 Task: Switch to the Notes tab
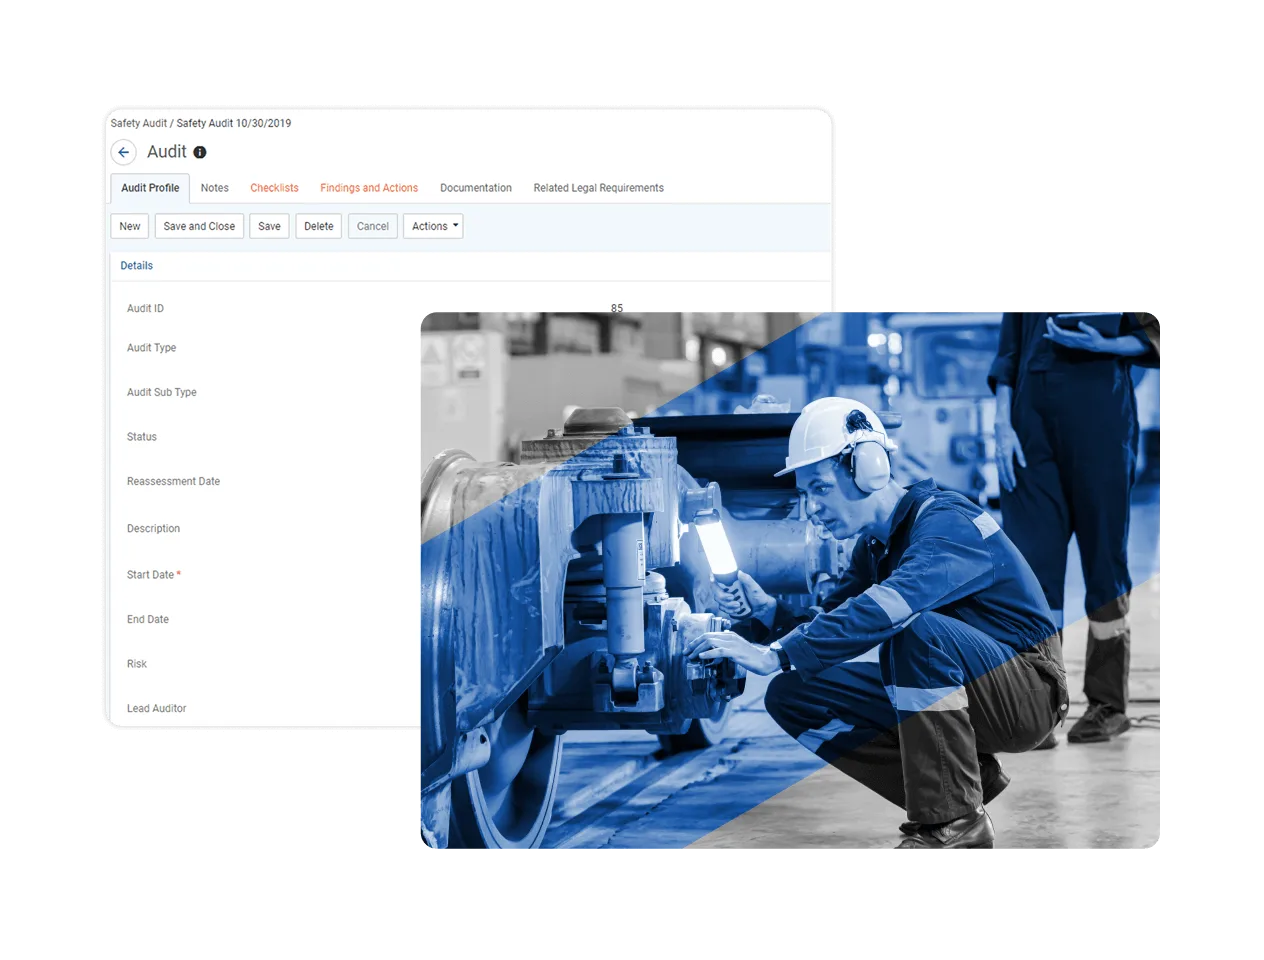tap(214, 188)
